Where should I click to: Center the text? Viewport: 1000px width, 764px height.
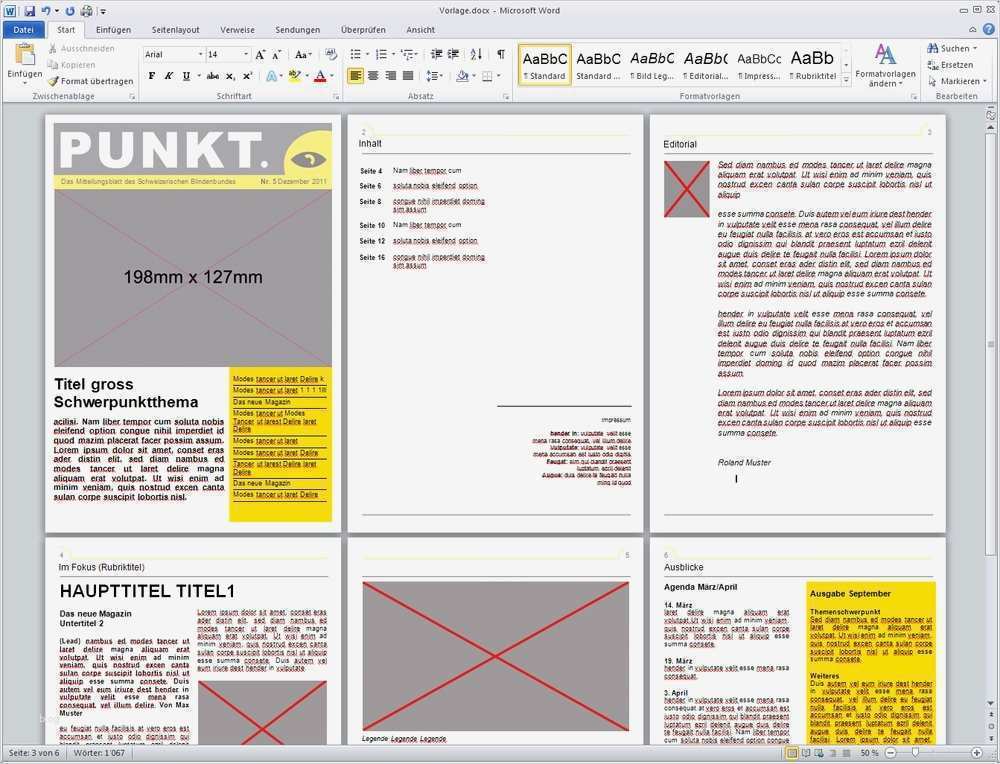click(x=373, y=76)
